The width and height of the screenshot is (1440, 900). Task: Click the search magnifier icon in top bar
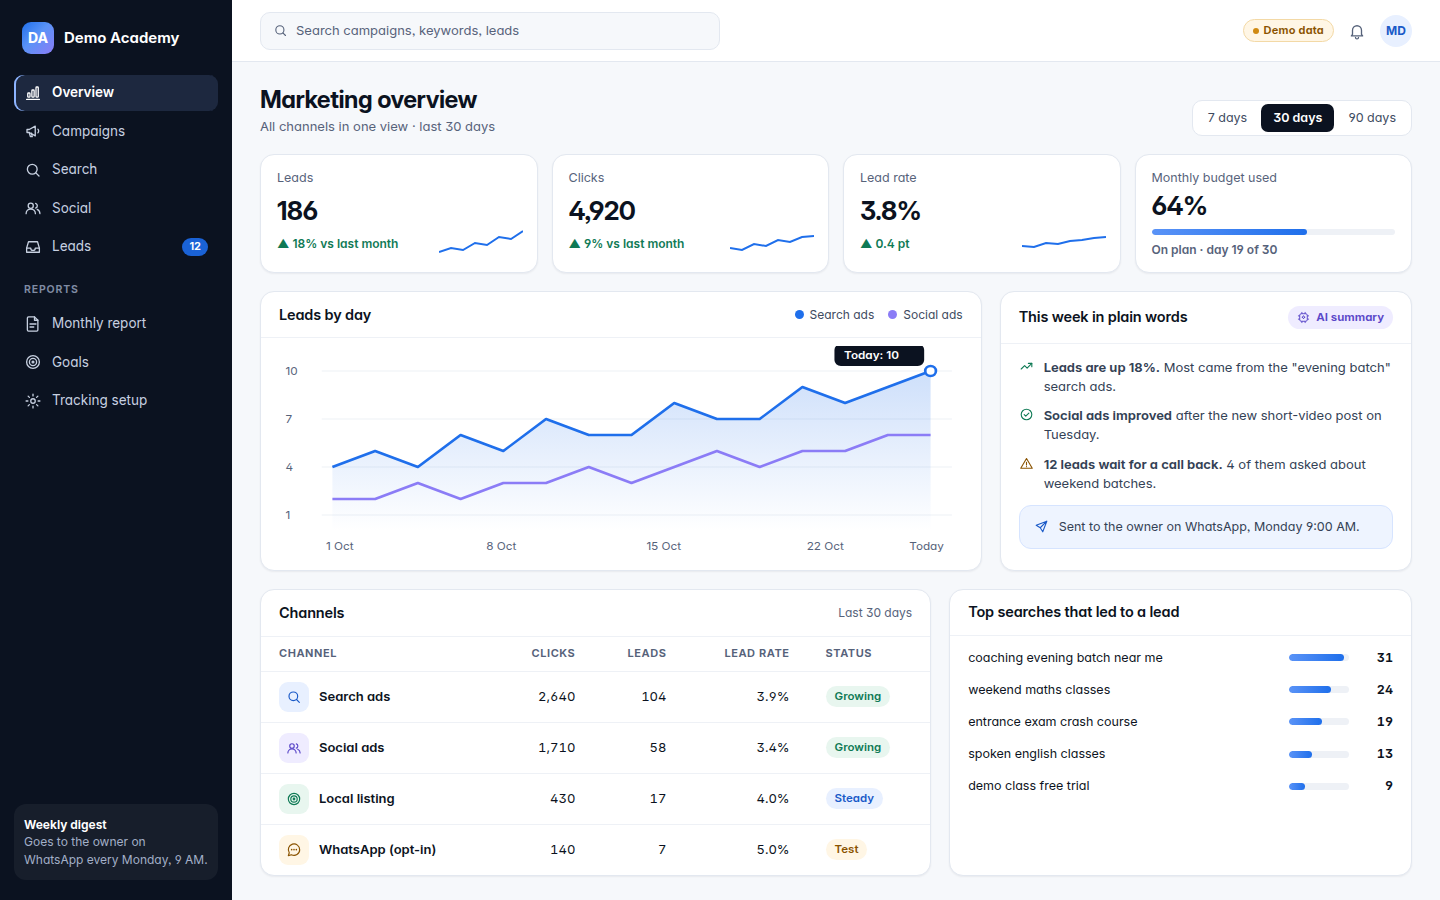point(281,31)
